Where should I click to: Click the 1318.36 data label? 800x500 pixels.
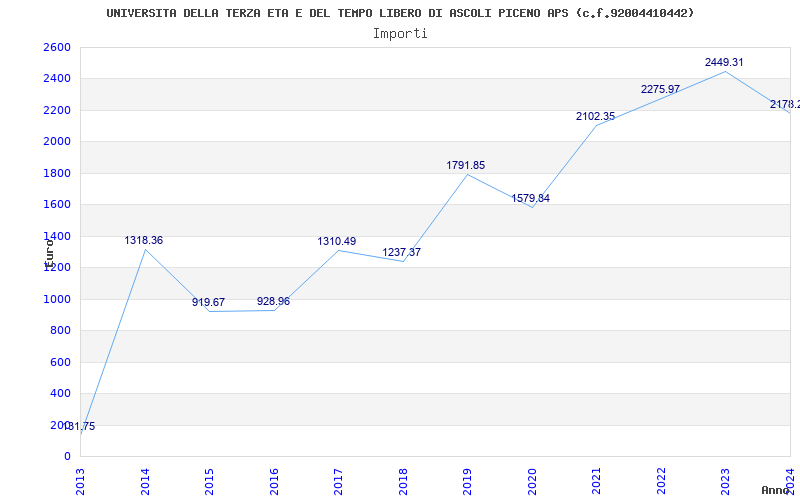pyautogui.click(x=143, y=240)
